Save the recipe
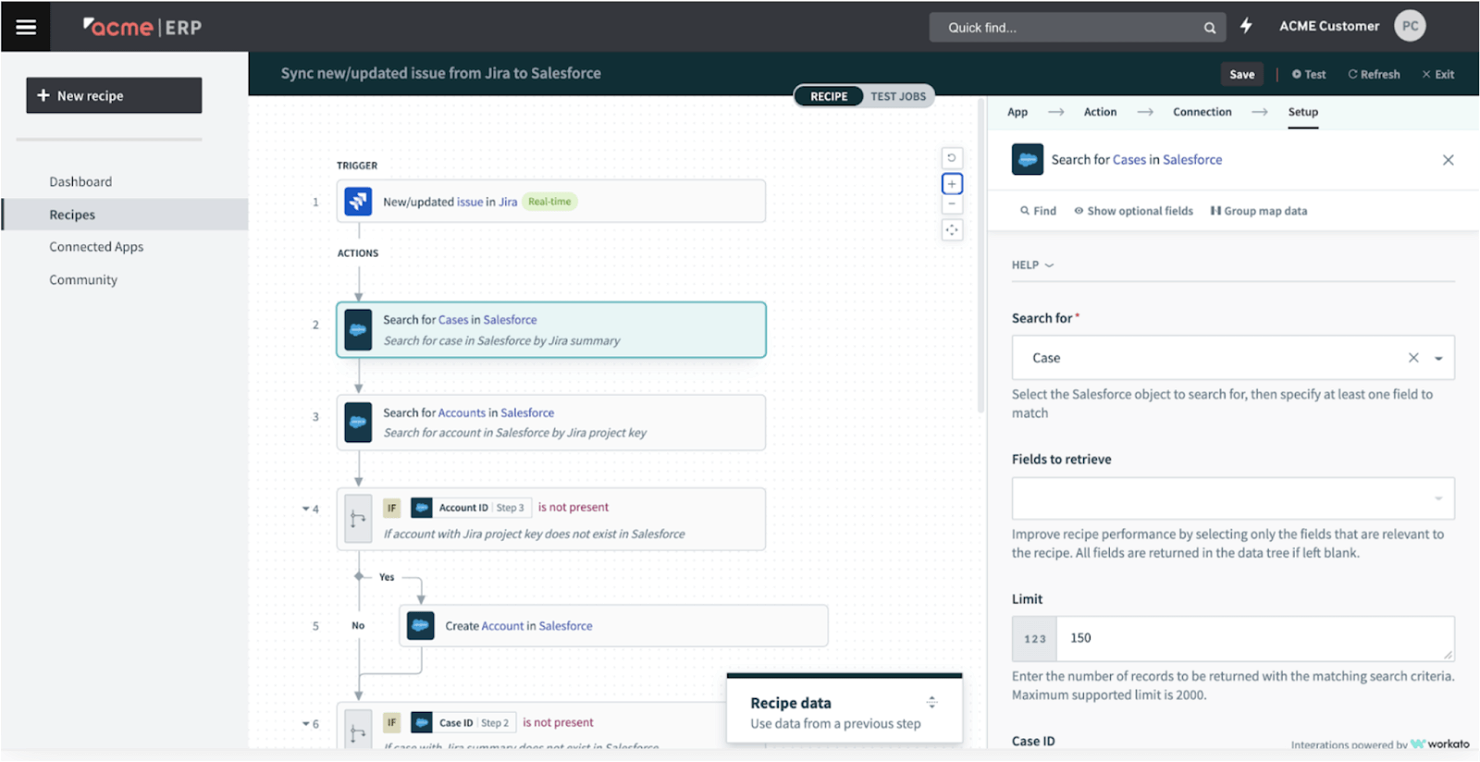Image resolution: width=1480 pixels, height=762 pixels. [x=1241, y=74]
